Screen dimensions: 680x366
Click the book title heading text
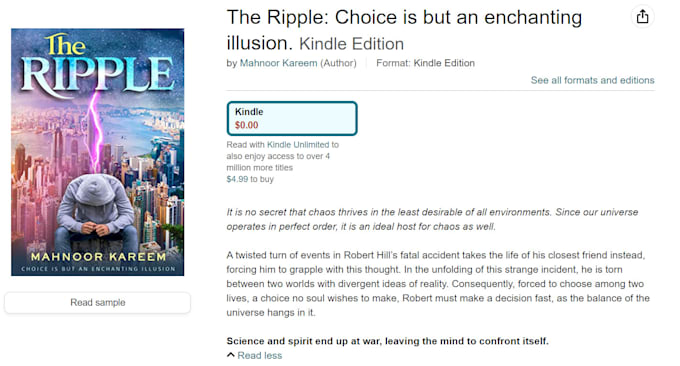click(404, 30)
